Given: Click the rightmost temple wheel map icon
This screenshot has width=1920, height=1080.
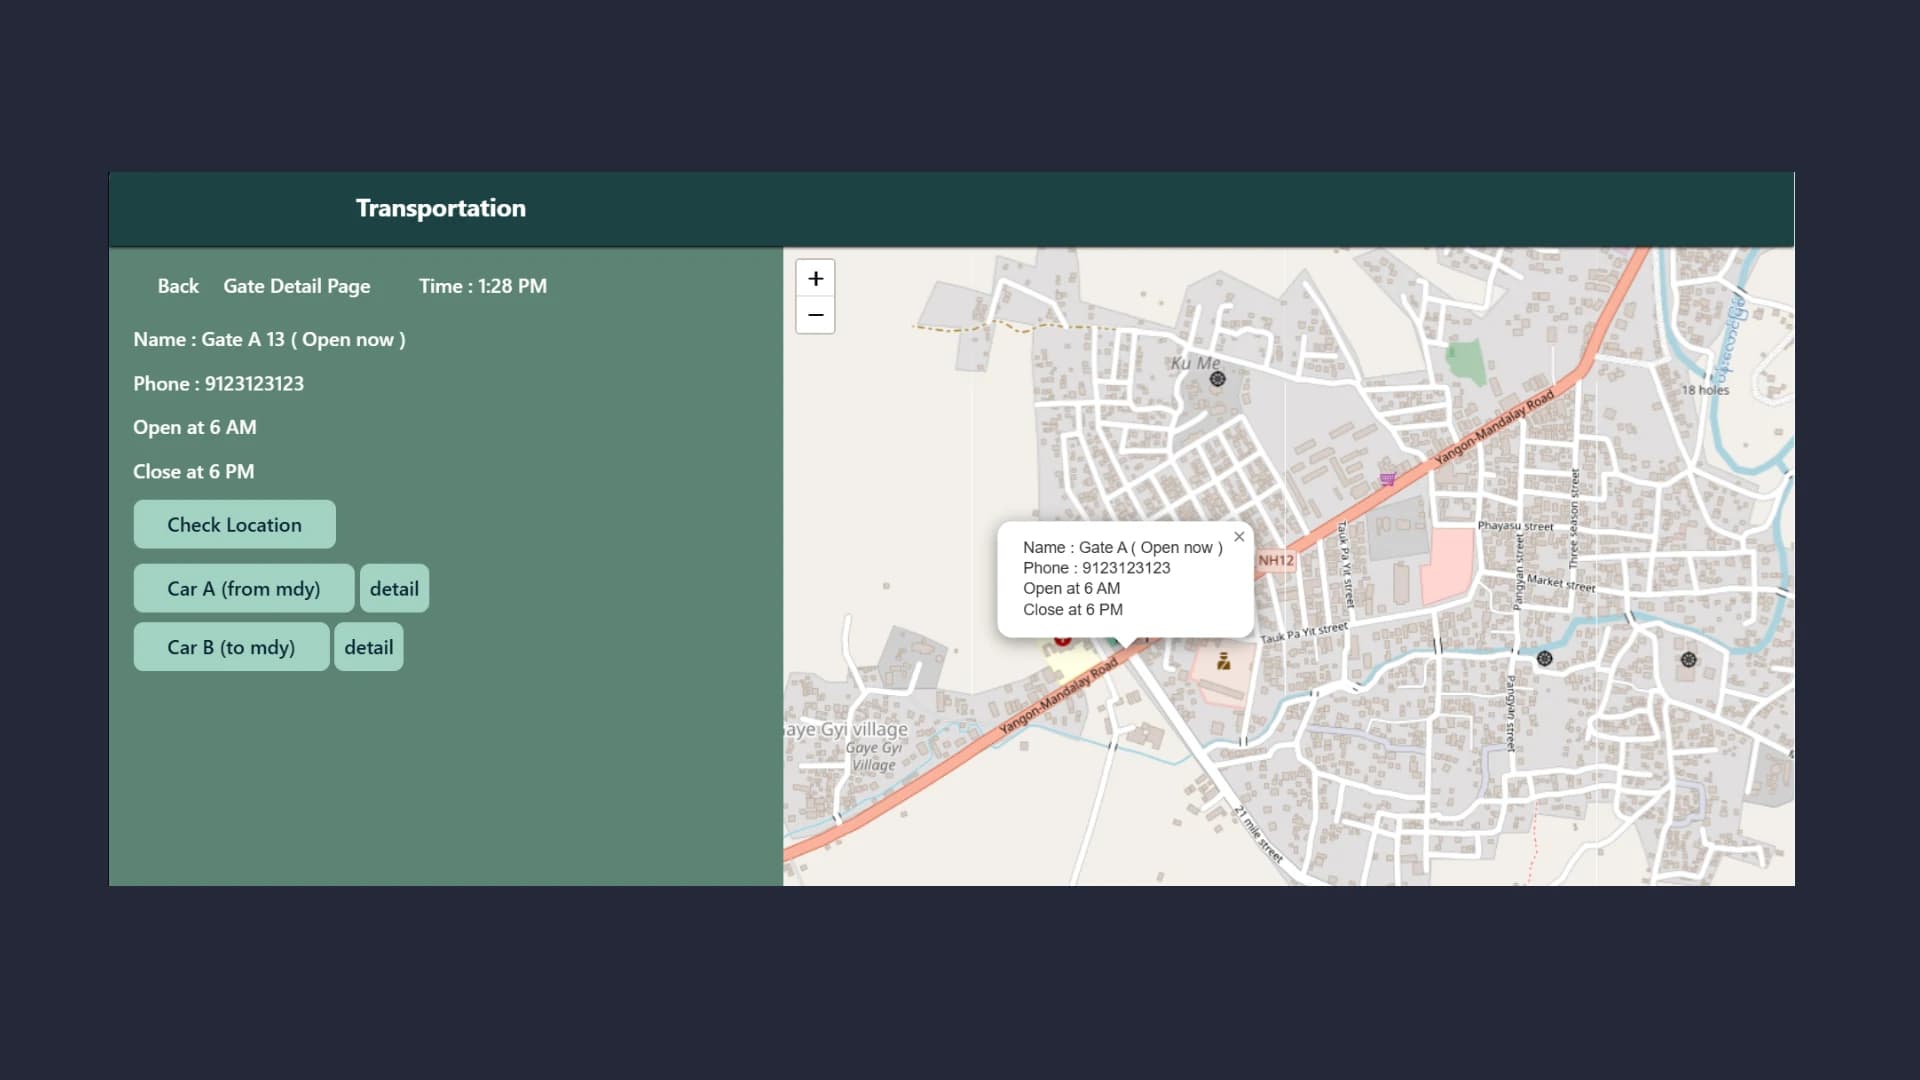Looking at the screenshot, I should (1688, 659).
